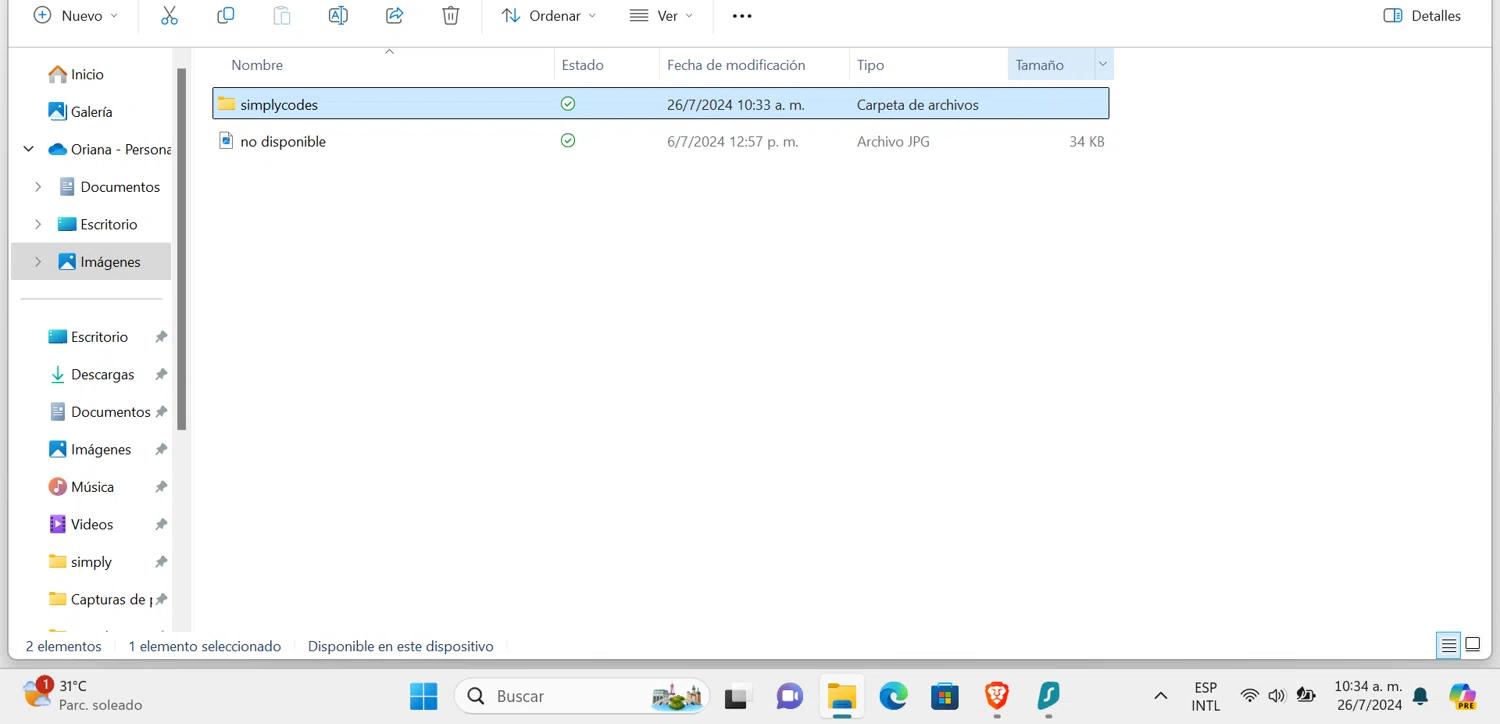Select Descargas in quick access
The image size is (1500, 724).
(102, 374)
